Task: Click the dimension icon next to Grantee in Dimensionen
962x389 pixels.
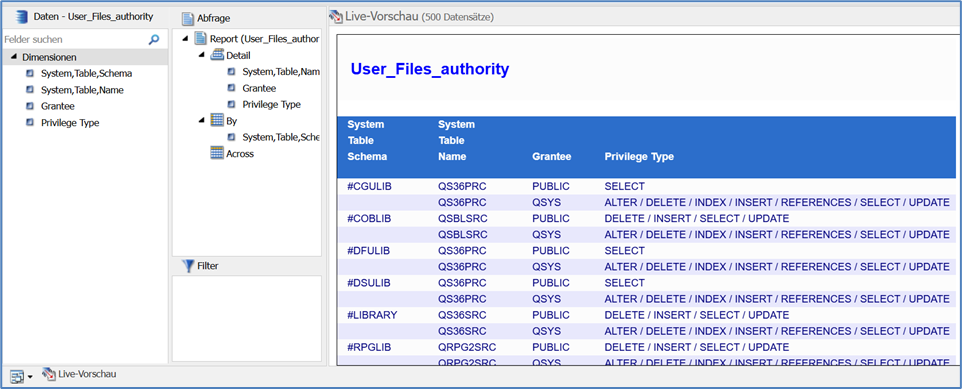Action: coord(29,106)
